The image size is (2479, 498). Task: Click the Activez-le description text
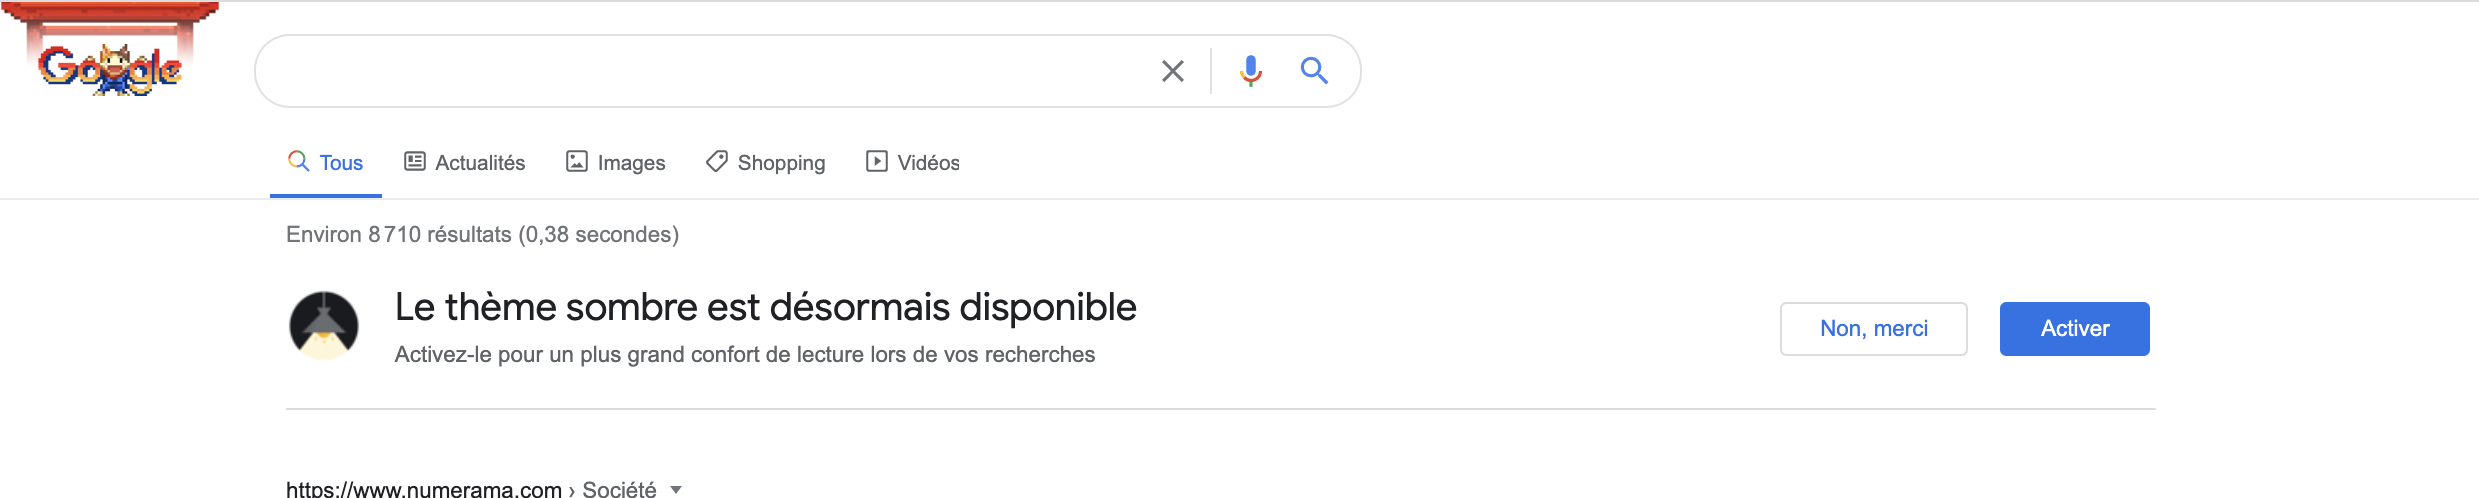[x=744, y=354]
